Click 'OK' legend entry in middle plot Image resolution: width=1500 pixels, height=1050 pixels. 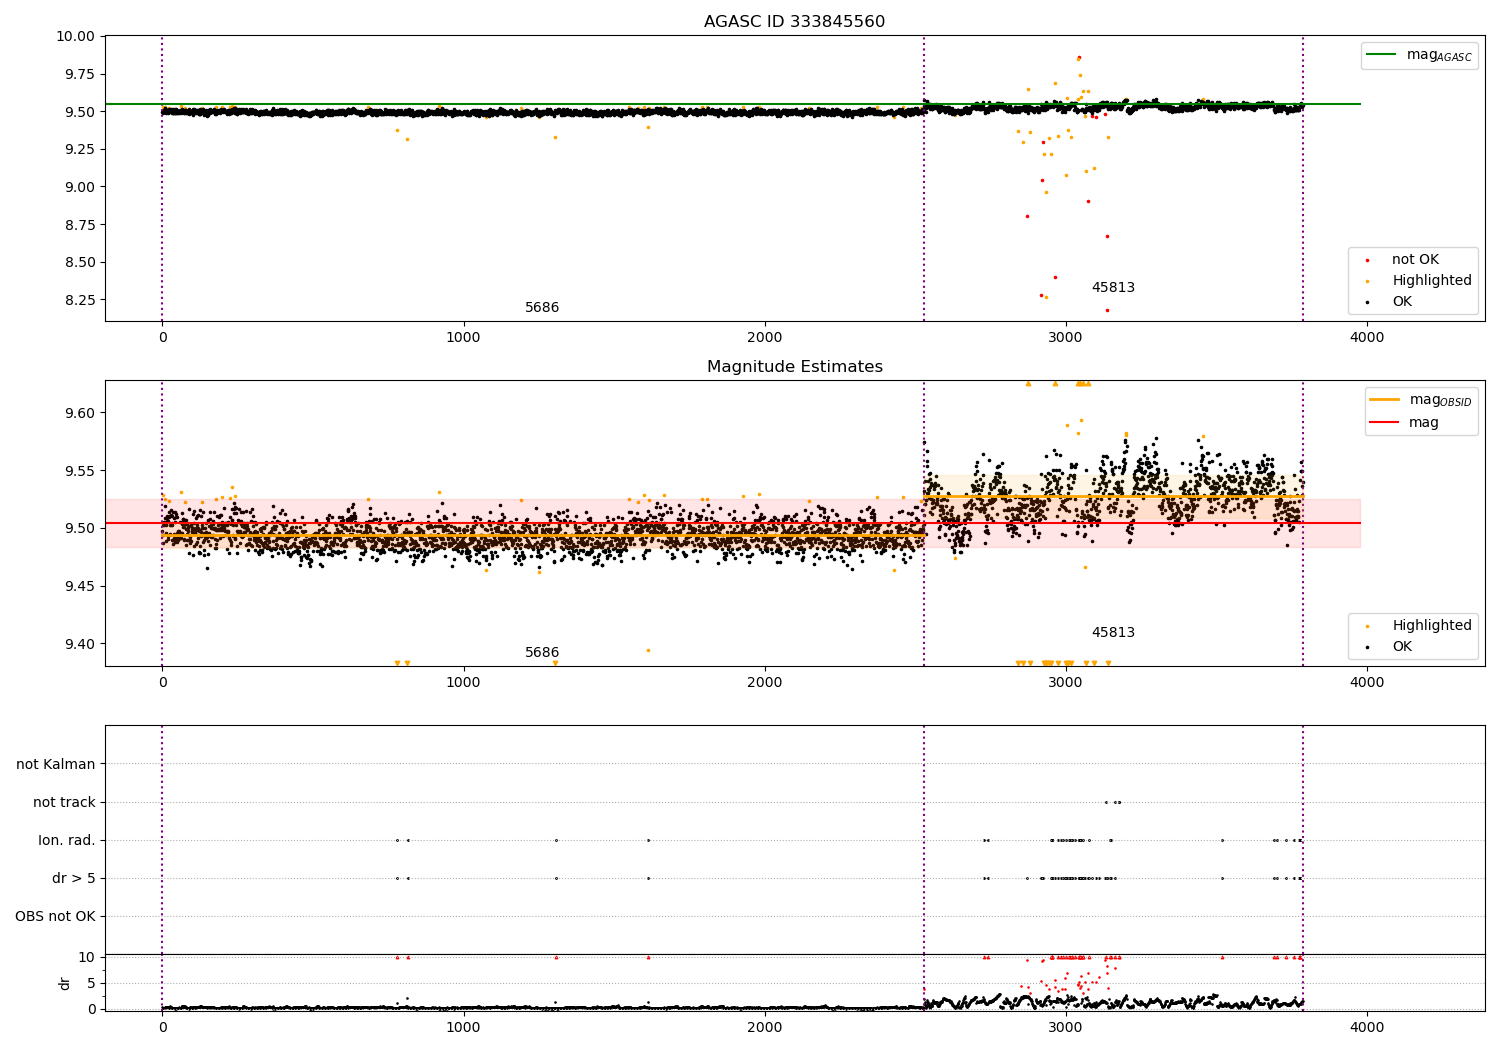(1402, 647)
